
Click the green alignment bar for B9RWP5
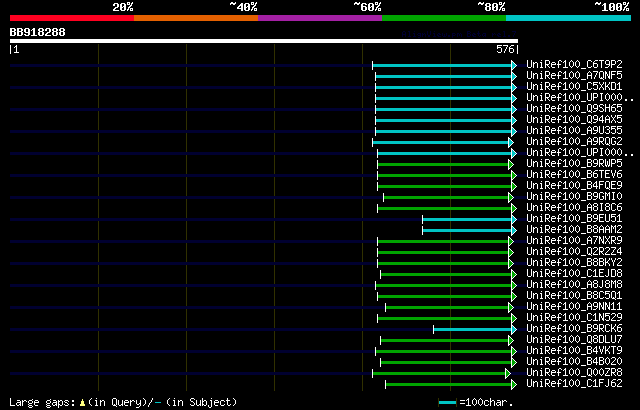[443, 164]
